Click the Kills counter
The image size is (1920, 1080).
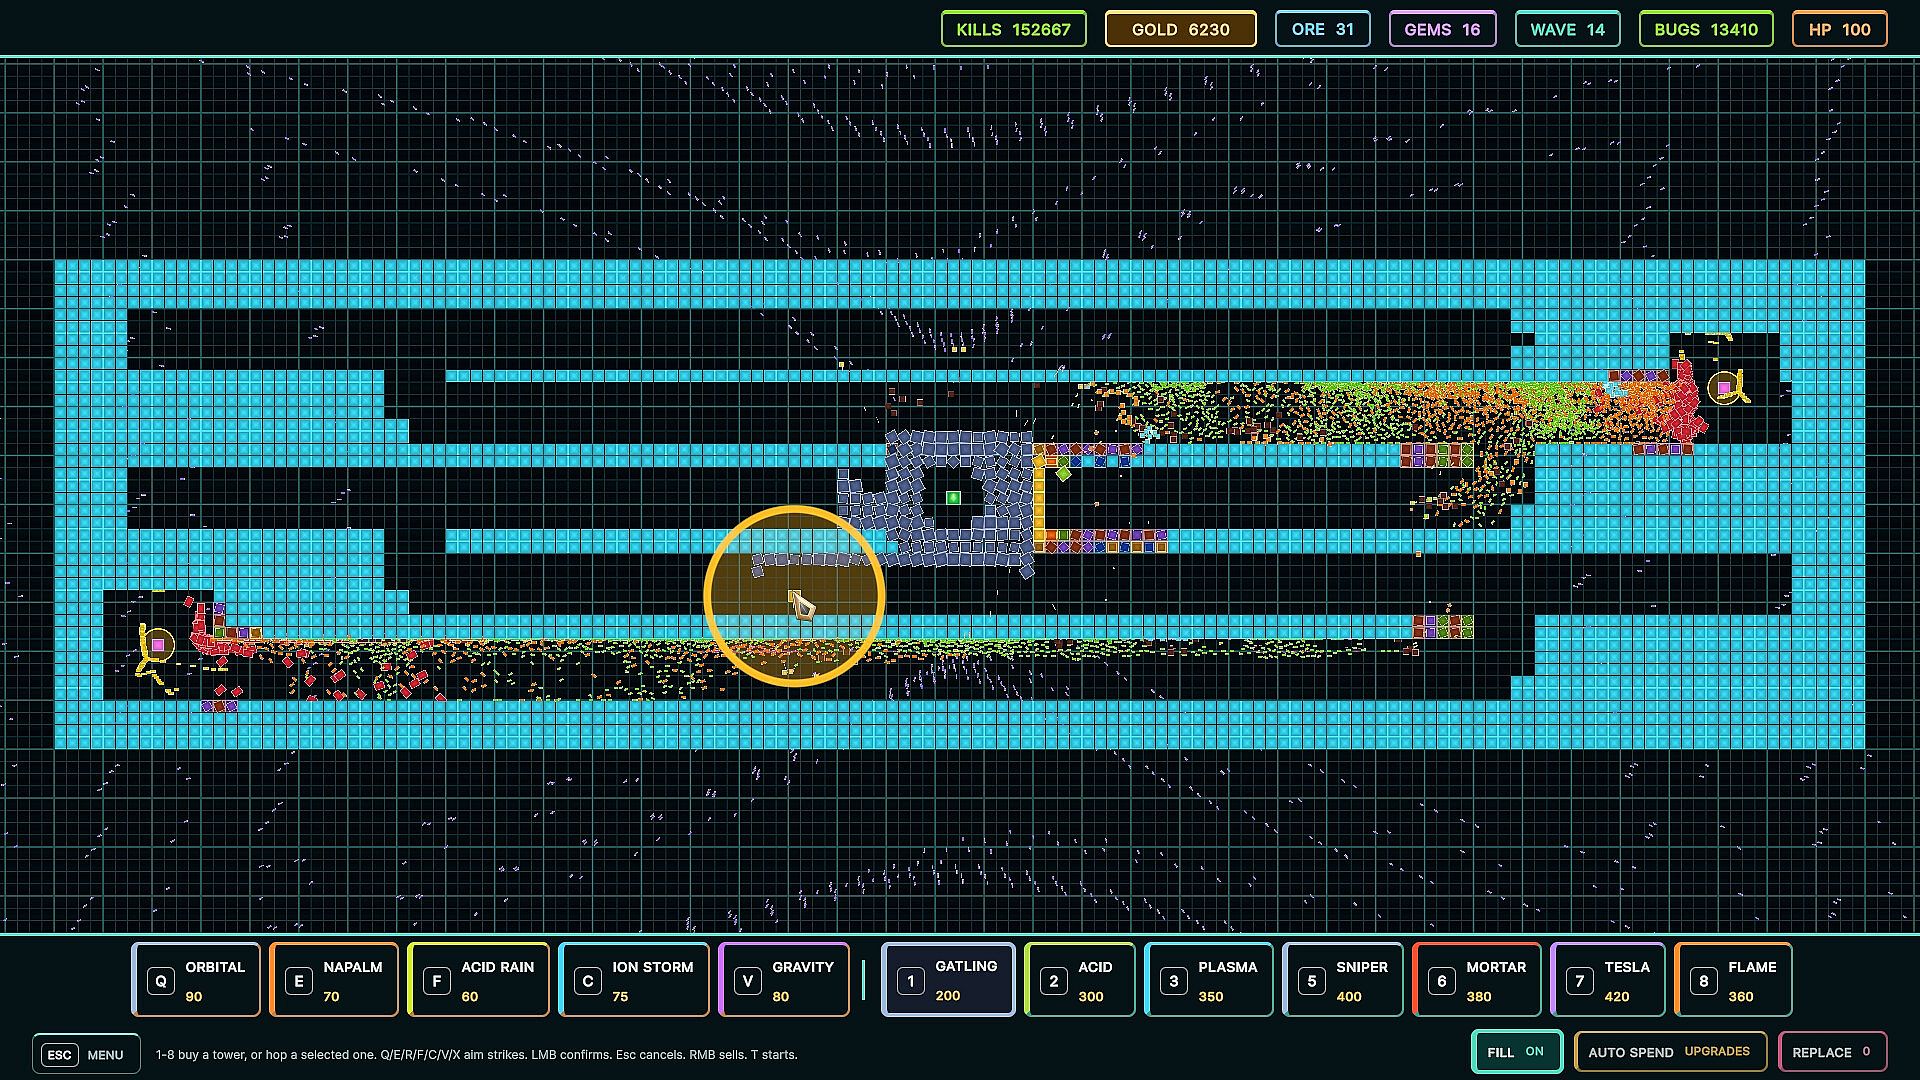[1013, 29]
